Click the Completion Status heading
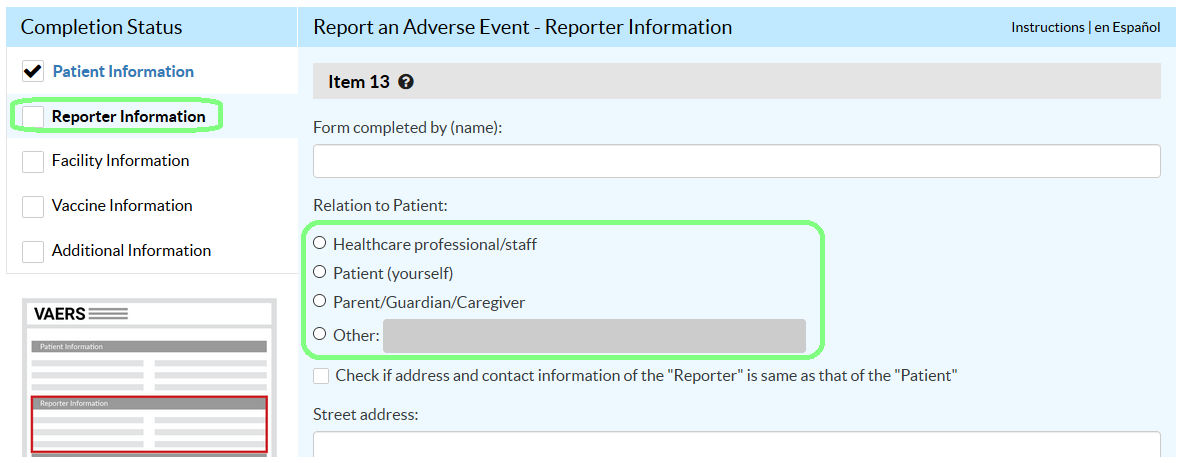The width and height of the screenshot is (1186, 463). 101,27
